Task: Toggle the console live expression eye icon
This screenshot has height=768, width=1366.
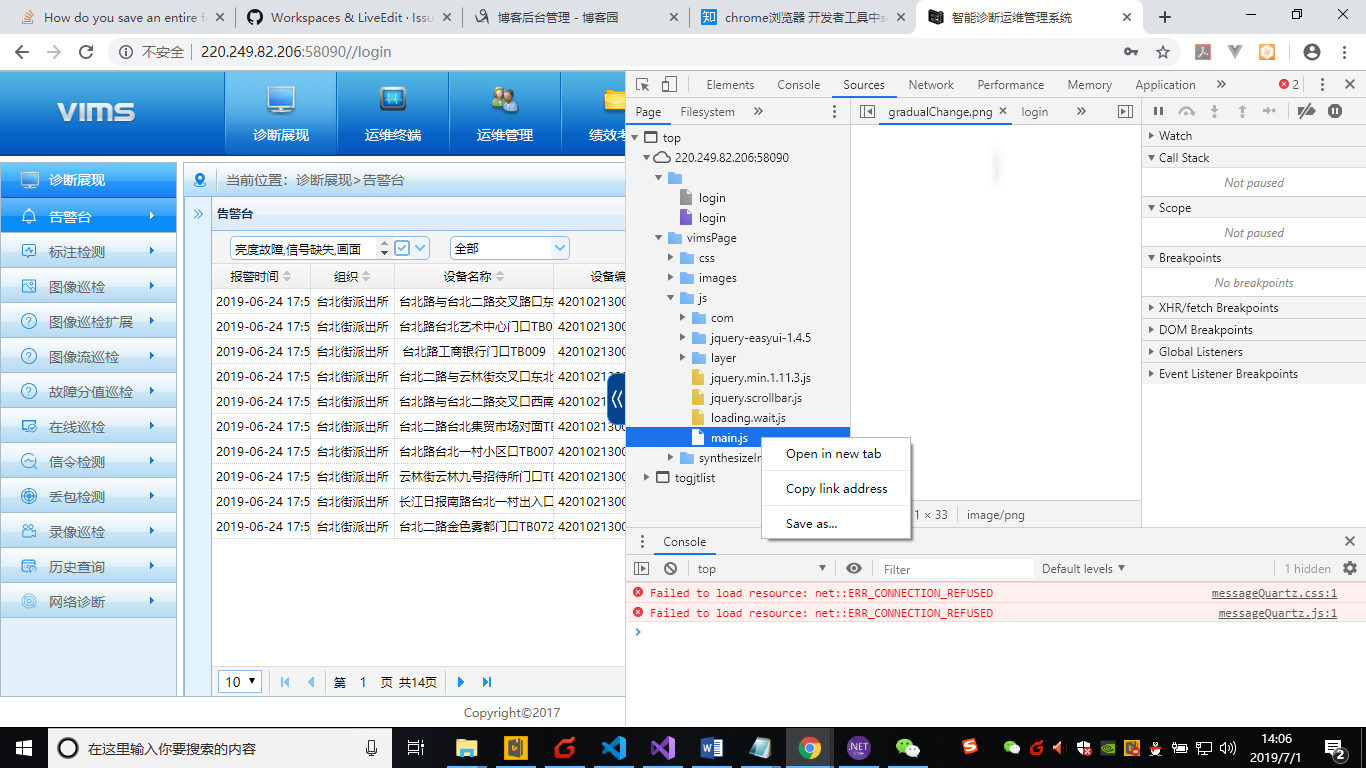Action: tap(853, 568)
